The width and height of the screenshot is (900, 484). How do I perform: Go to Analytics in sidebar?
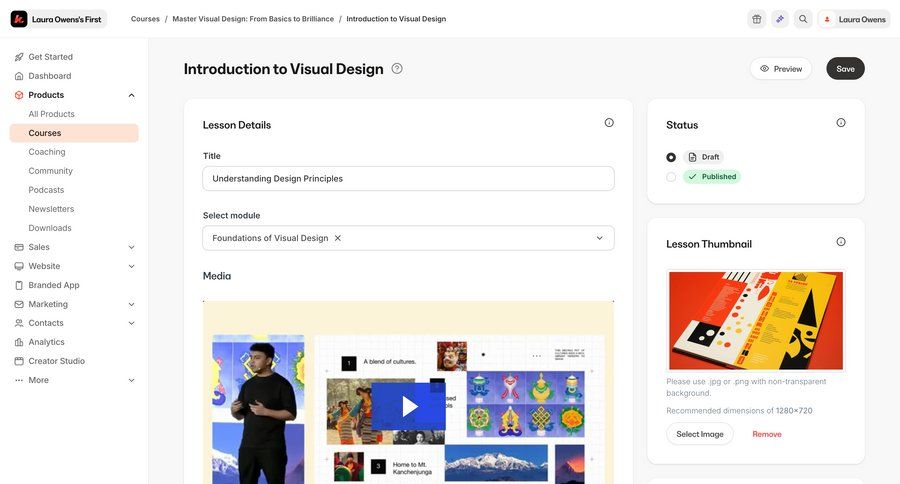click(x=46, y=342)
